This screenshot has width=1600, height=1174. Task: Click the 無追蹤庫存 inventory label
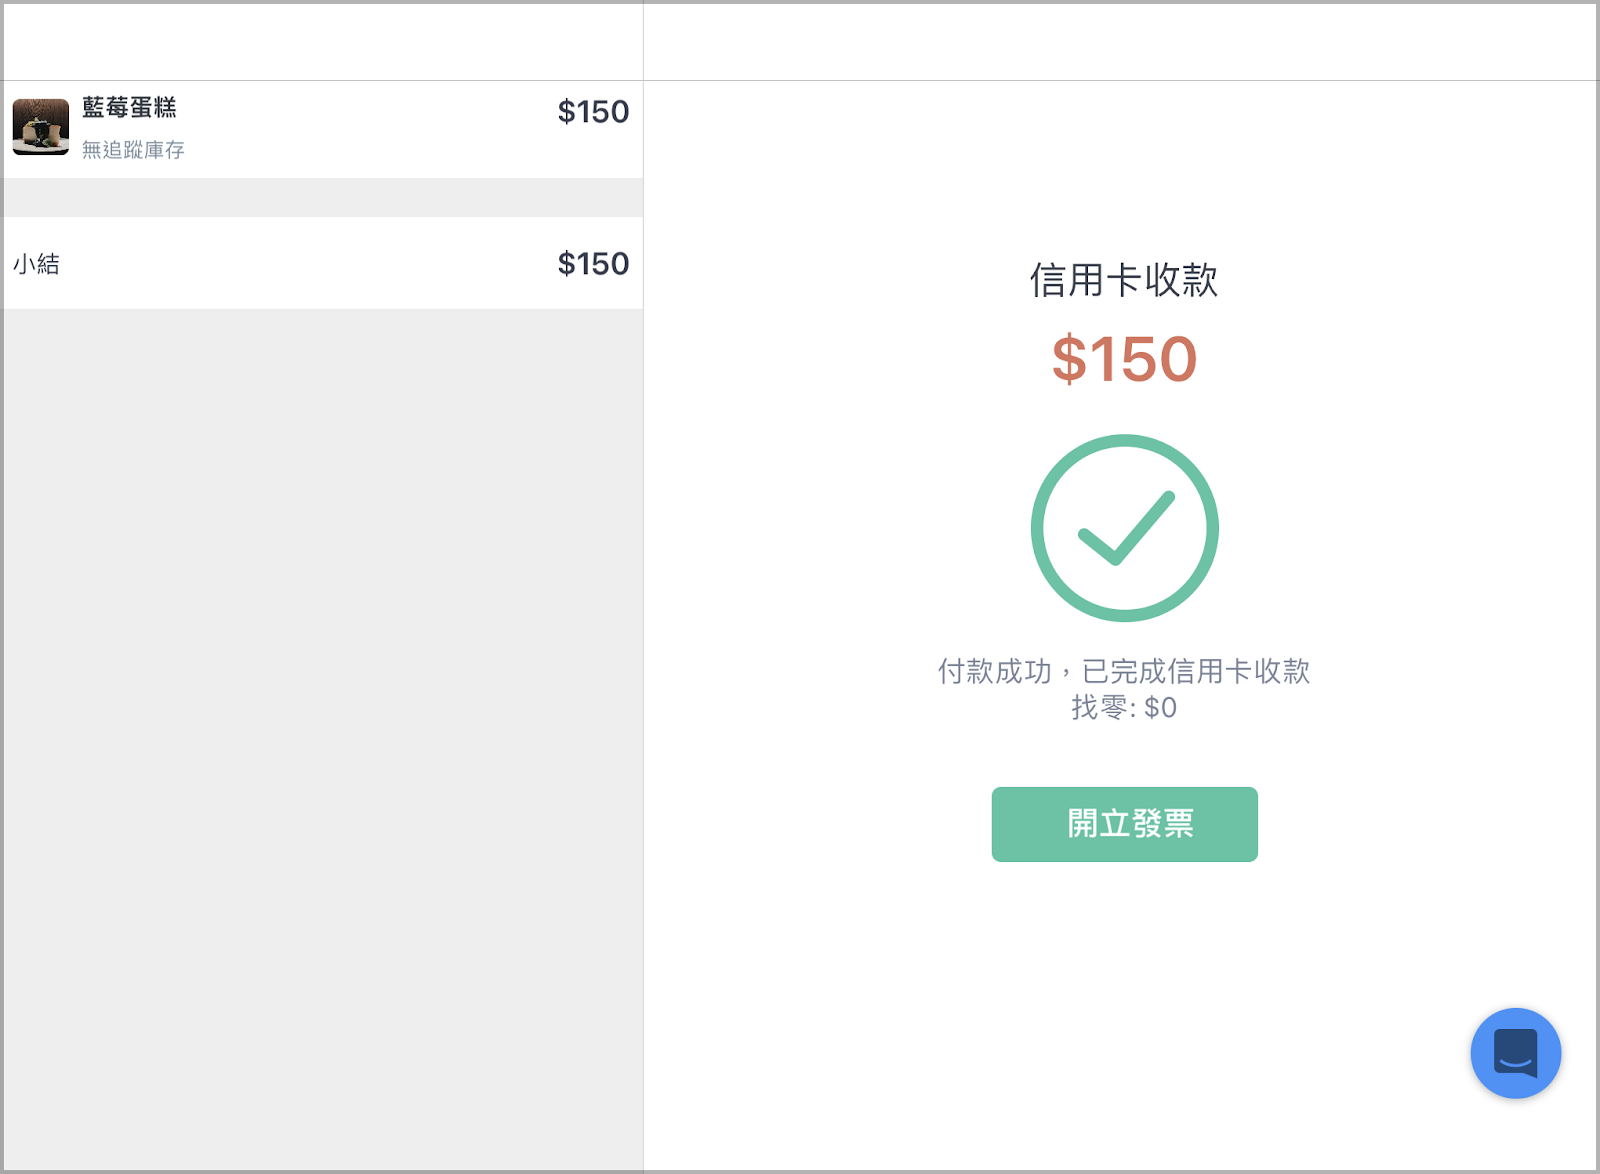133,150
